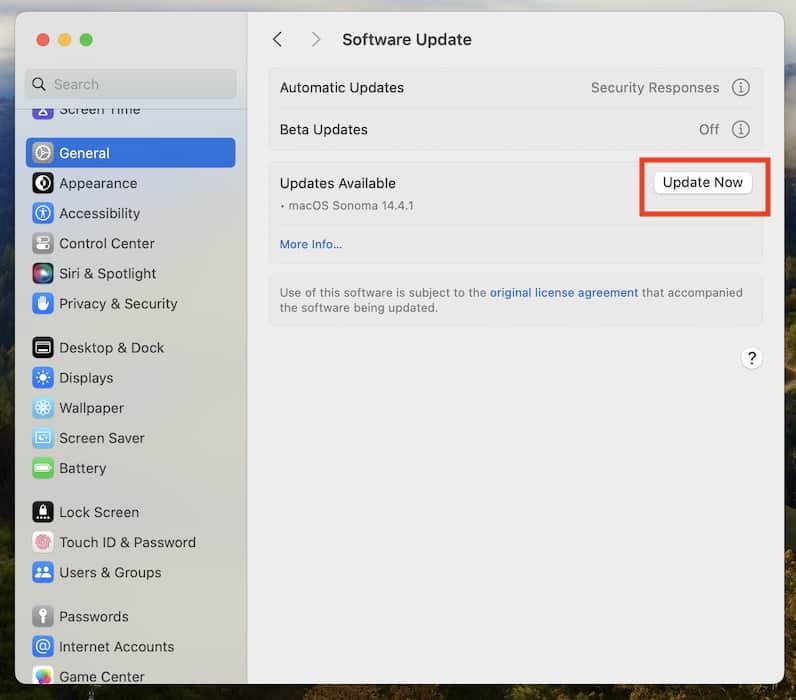Click the Update Now button
Viewport: 796px width, 700px height.
point(703,183)
